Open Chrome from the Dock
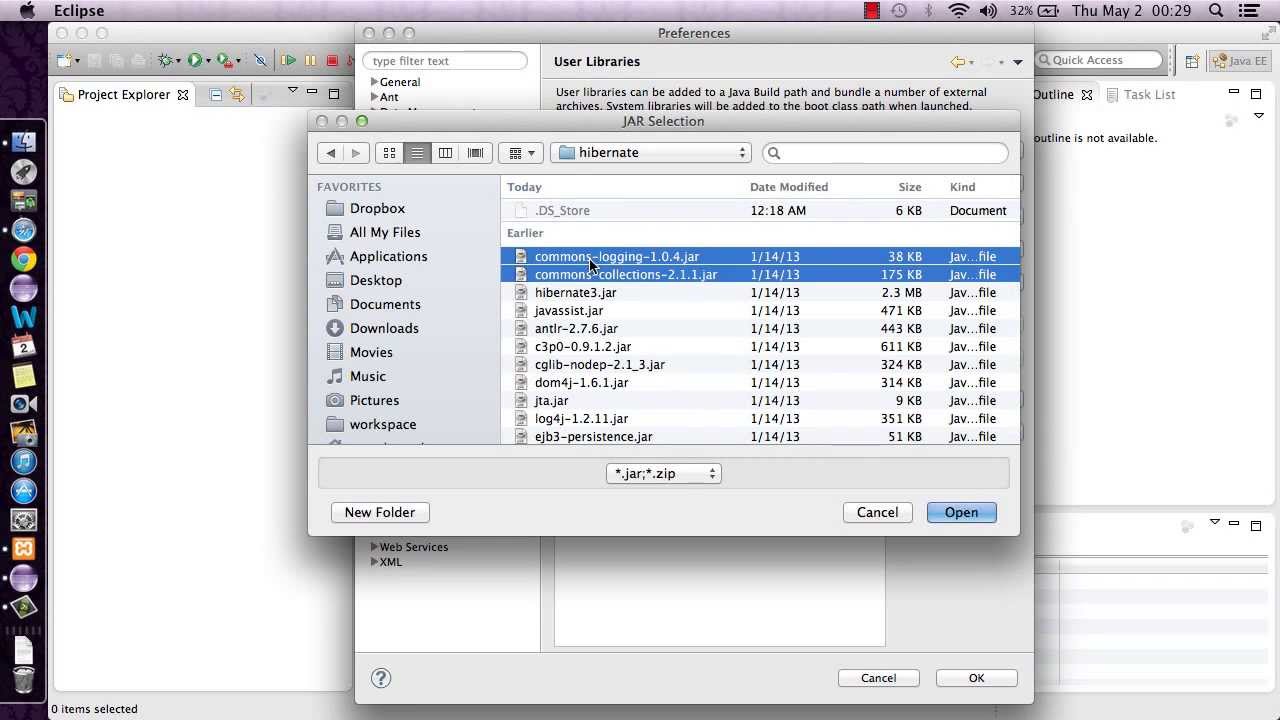This screenshot has height=720, width=1280. [24, 260]
